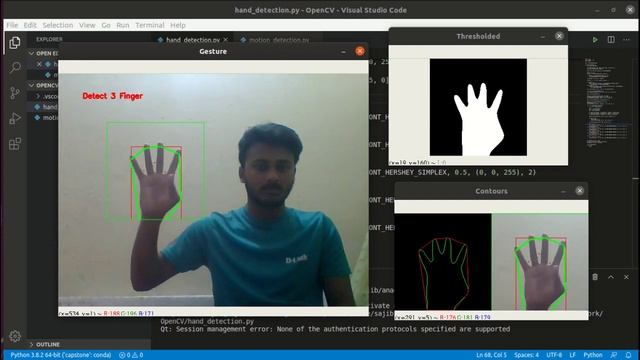Click the webcam frame in Gesture window
Viewport: 640px width, 360px height.
tap(213, 190)
